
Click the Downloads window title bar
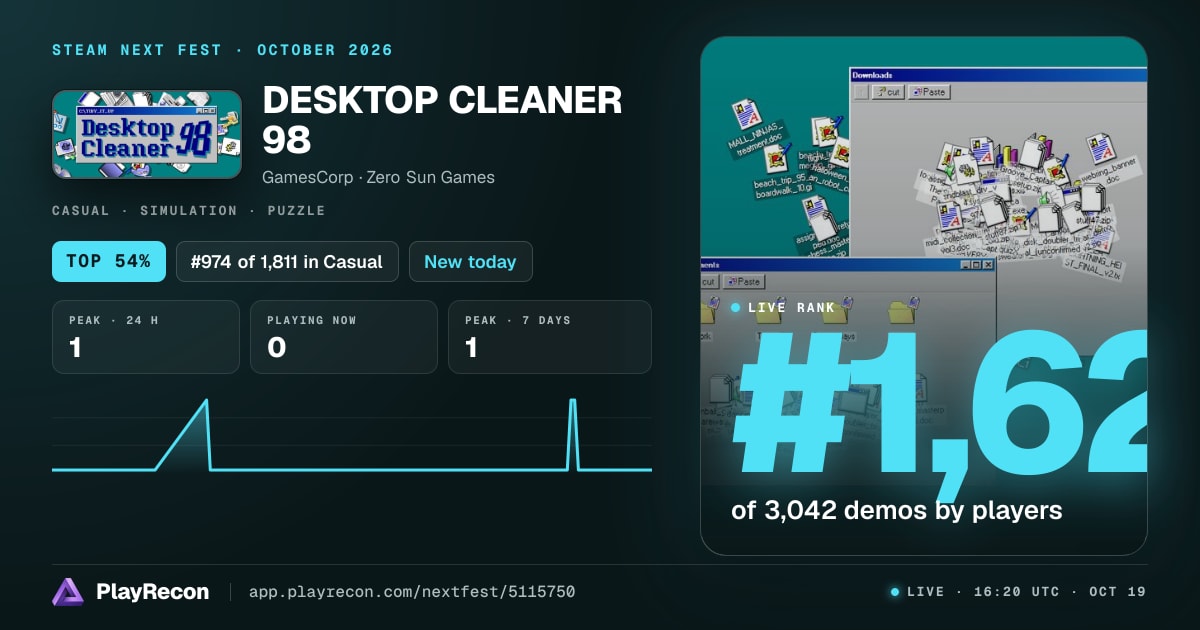click(998, 74)
